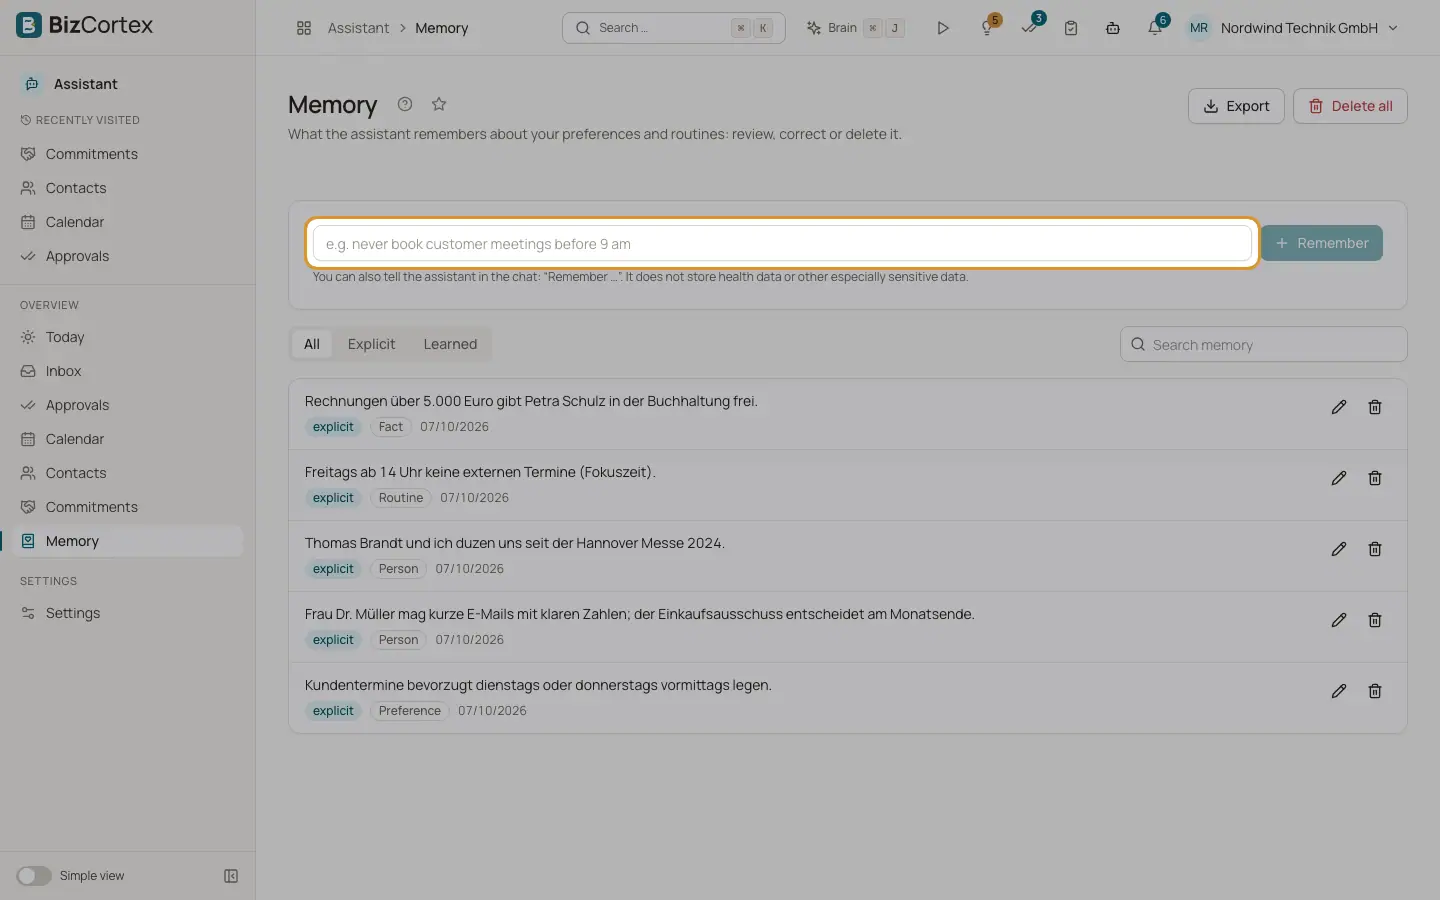Click the Search memory field
Image resolution: width=1440 pixels, height=900 pixels.
click(1264, 345)
